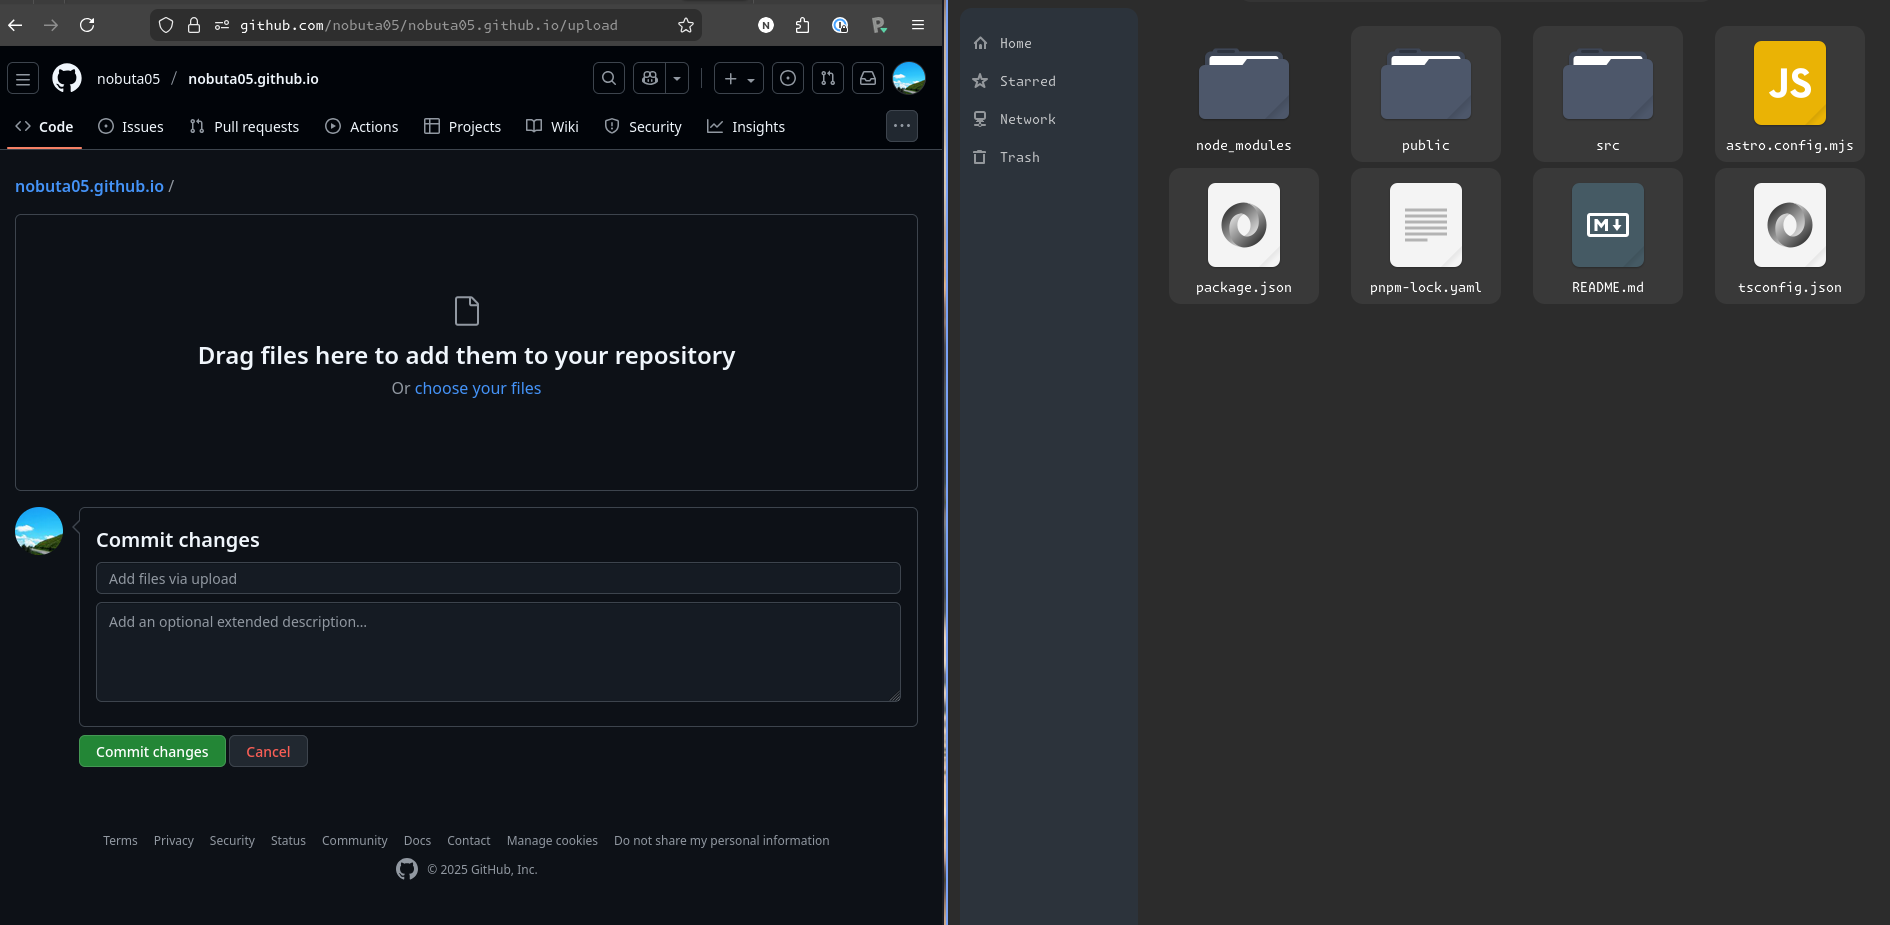1890x925 pixels.
Task: Open Trash in the file manager sidebar
Action: pos(1019,157)
